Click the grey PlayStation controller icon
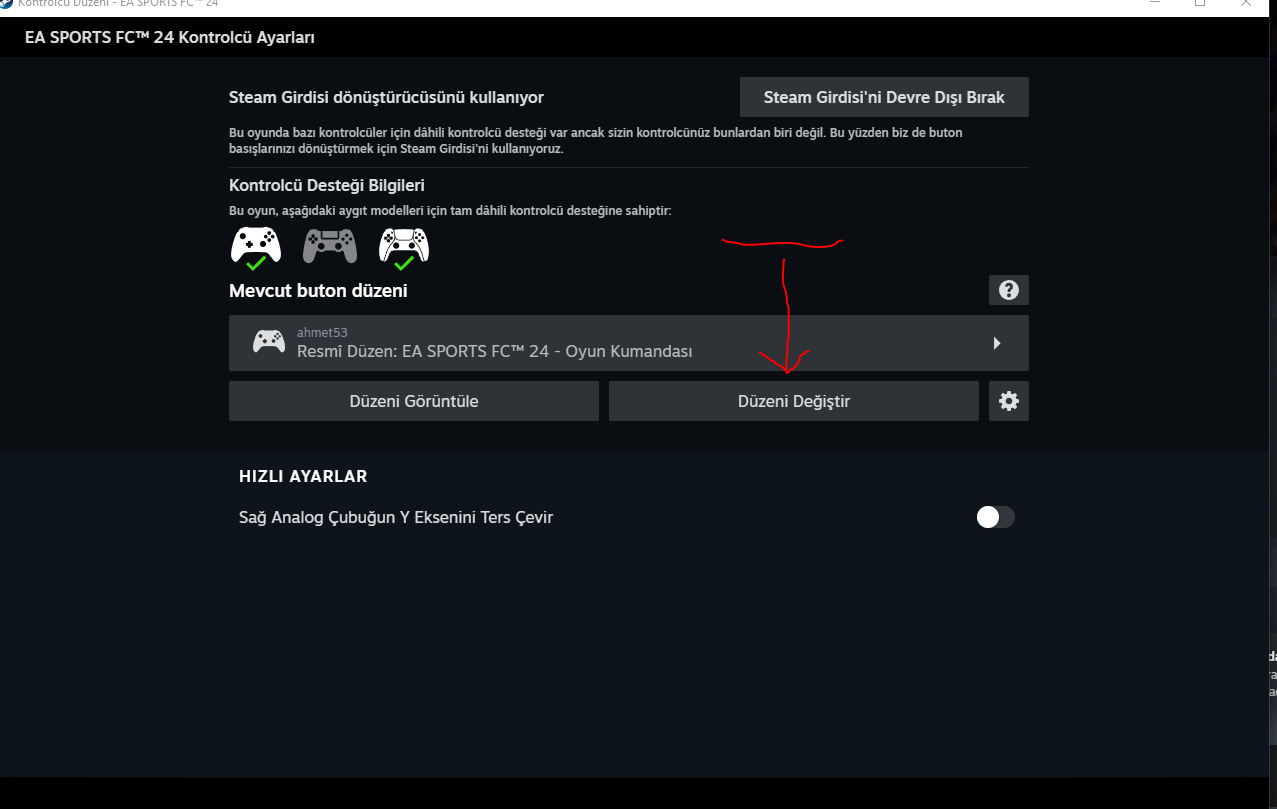 point(330,246)
